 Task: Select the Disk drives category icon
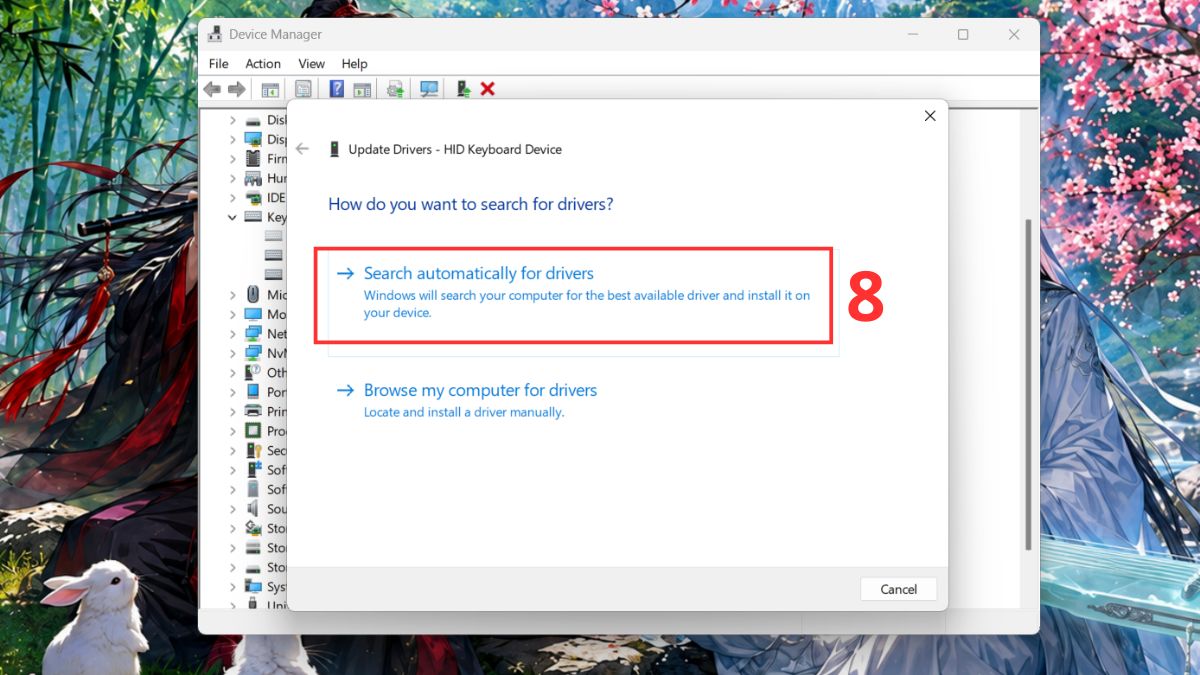[x=253, y=120]
